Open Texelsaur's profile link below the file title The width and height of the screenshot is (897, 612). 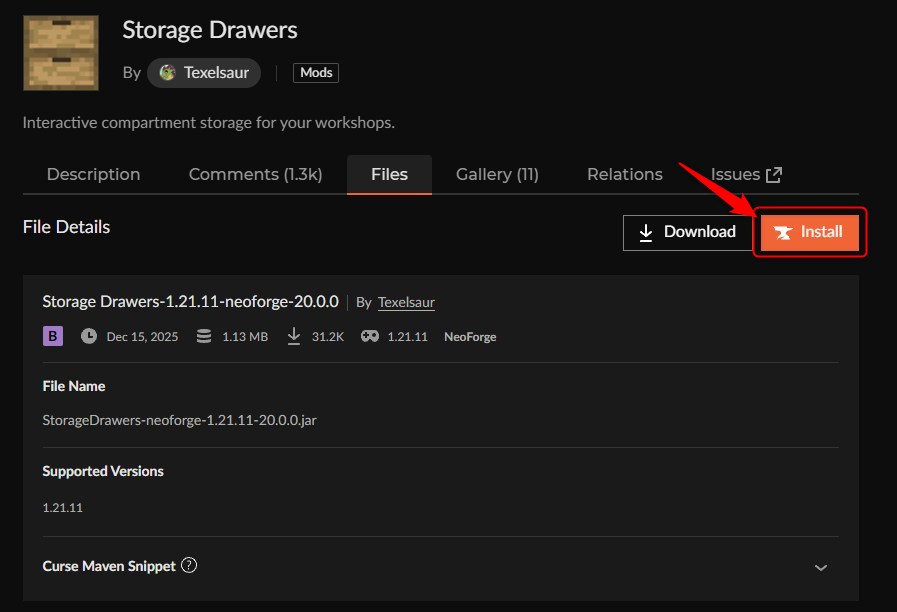tap(406, 301)
